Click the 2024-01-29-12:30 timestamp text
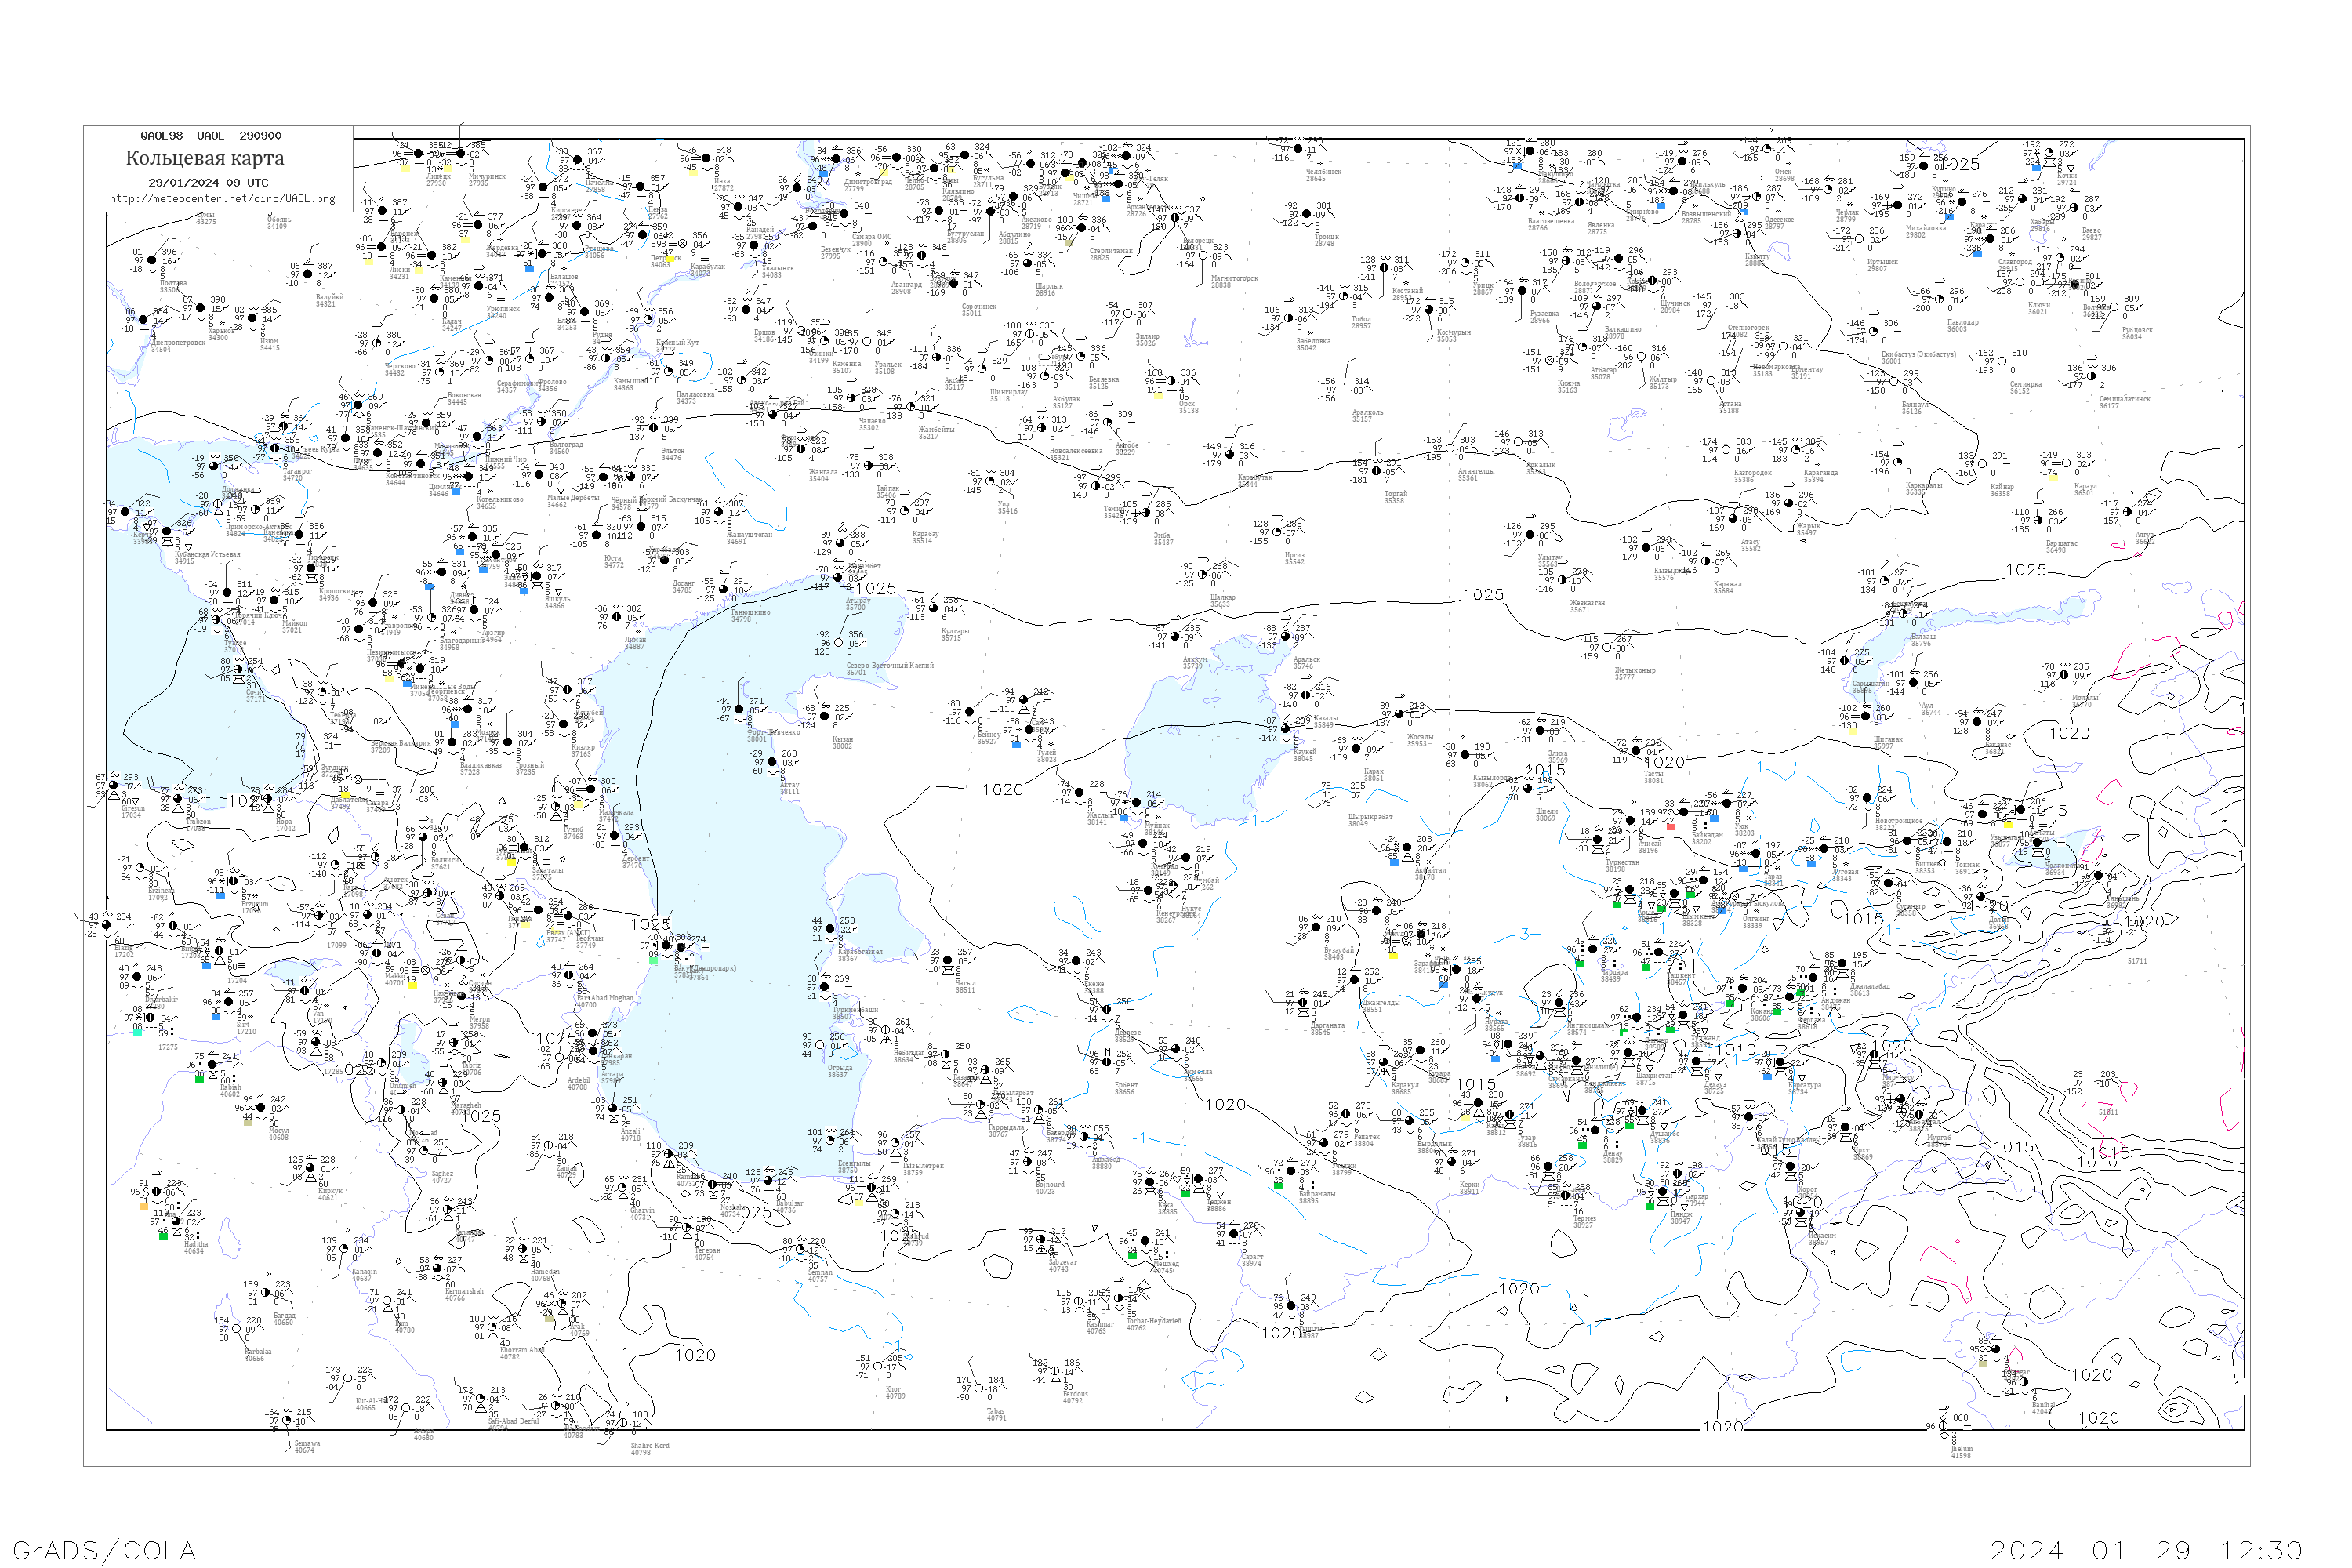Image resolution: width=2352 pixels, height=1568 pixels. click(2146, 1549)
